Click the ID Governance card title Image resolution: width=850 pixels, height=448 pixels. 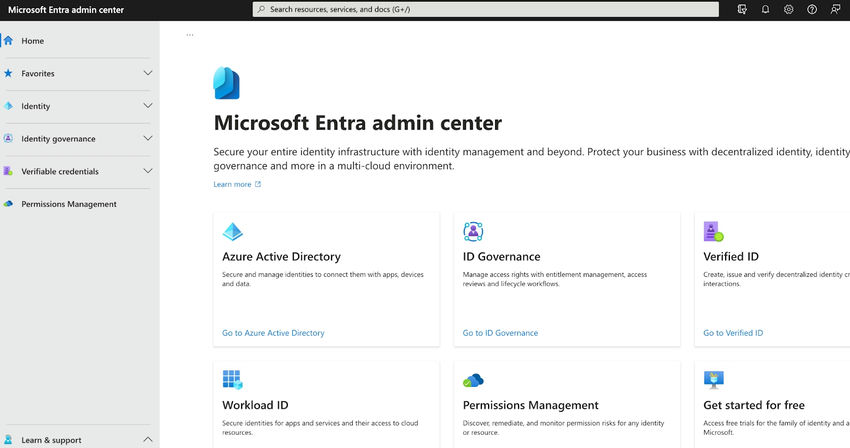click(501, 257)
